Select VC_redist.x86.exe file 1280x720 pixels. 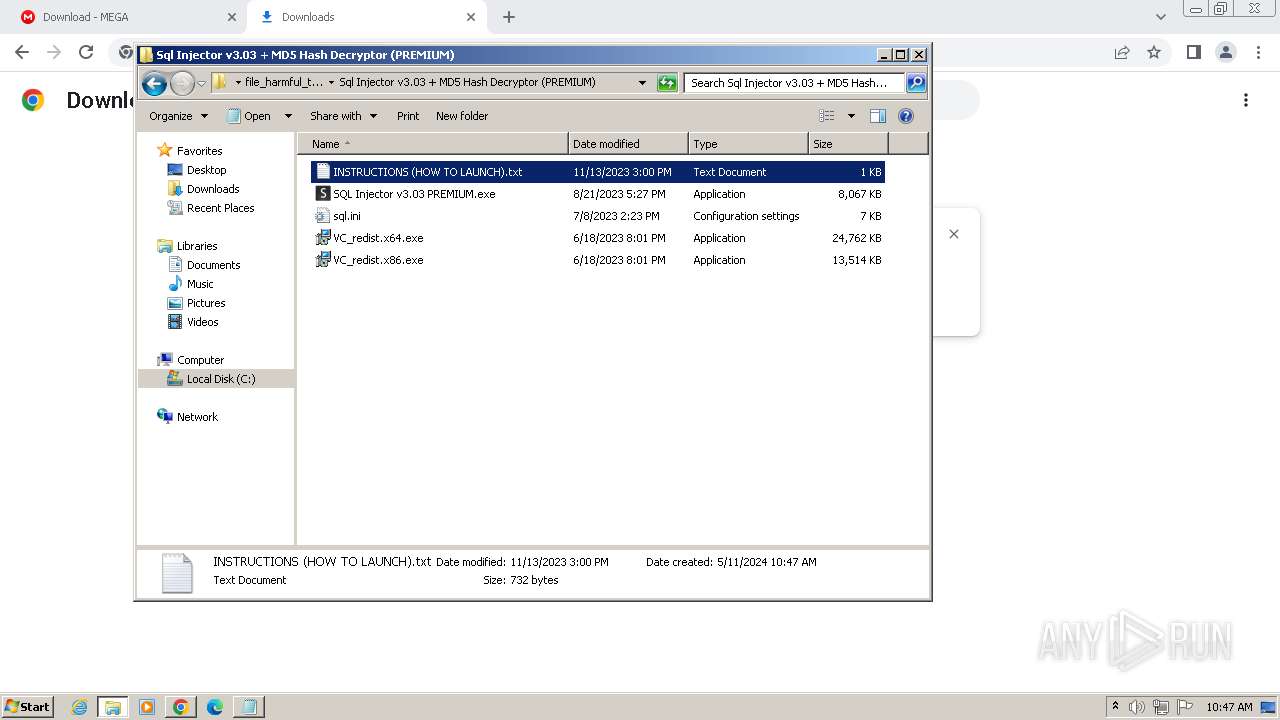tap(598, 260)
